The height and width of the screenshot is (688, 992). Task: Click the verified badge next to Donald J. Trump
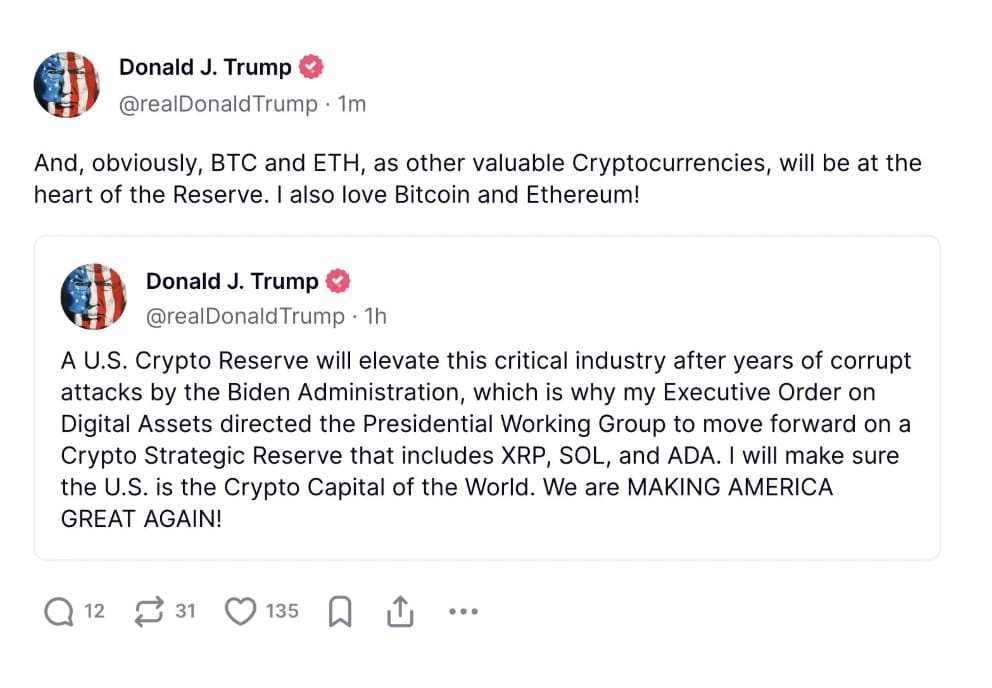311,66
